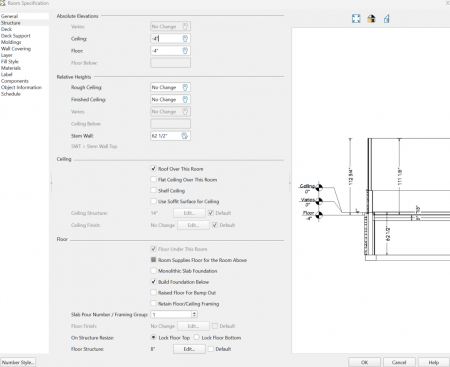Collapse the preview panel splitter handle
The height and width of the screenshot is (367, 450).
289,183
